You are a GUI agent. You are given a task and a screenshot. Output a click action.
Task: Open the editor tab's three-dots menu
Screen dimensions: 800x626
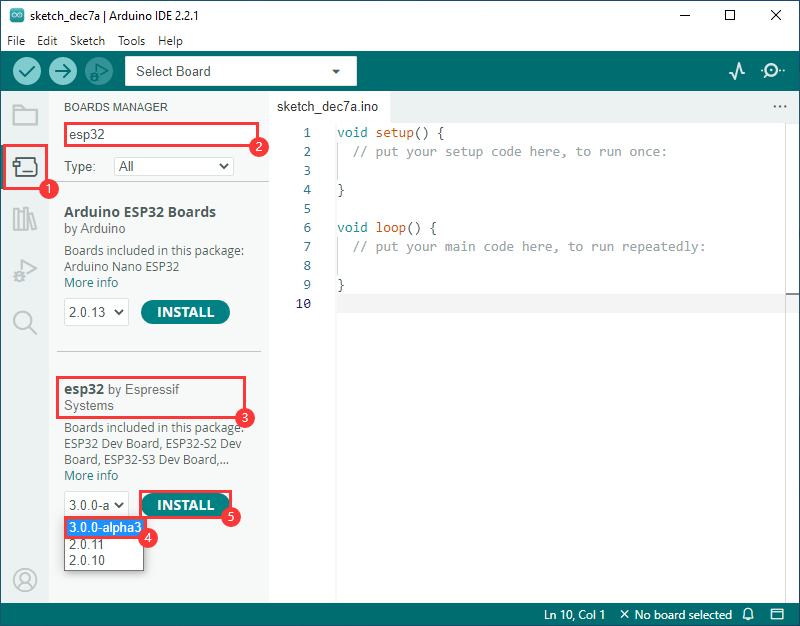pos(780,107)
